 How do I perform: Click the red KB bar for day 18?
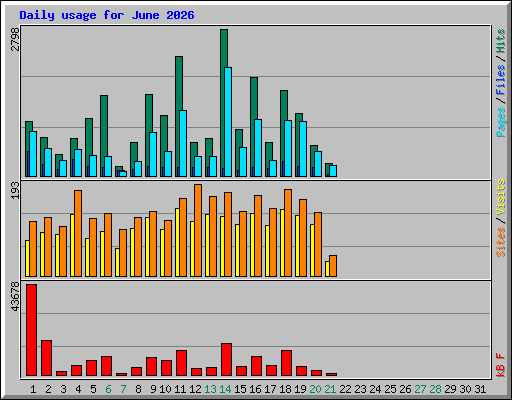287,363
